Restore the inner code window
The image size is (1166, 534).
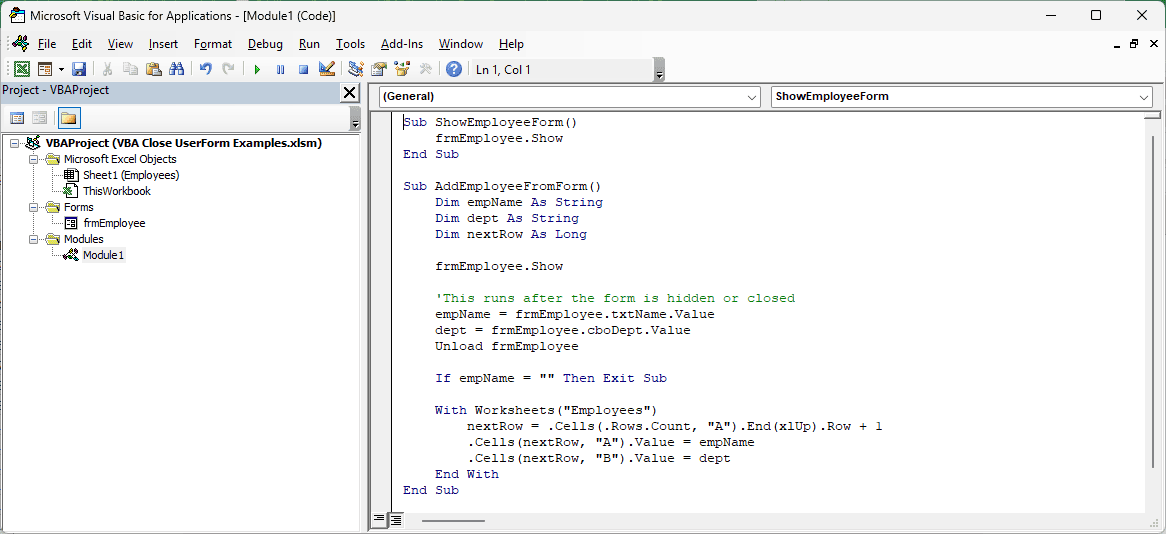[x=1133, y=44]
